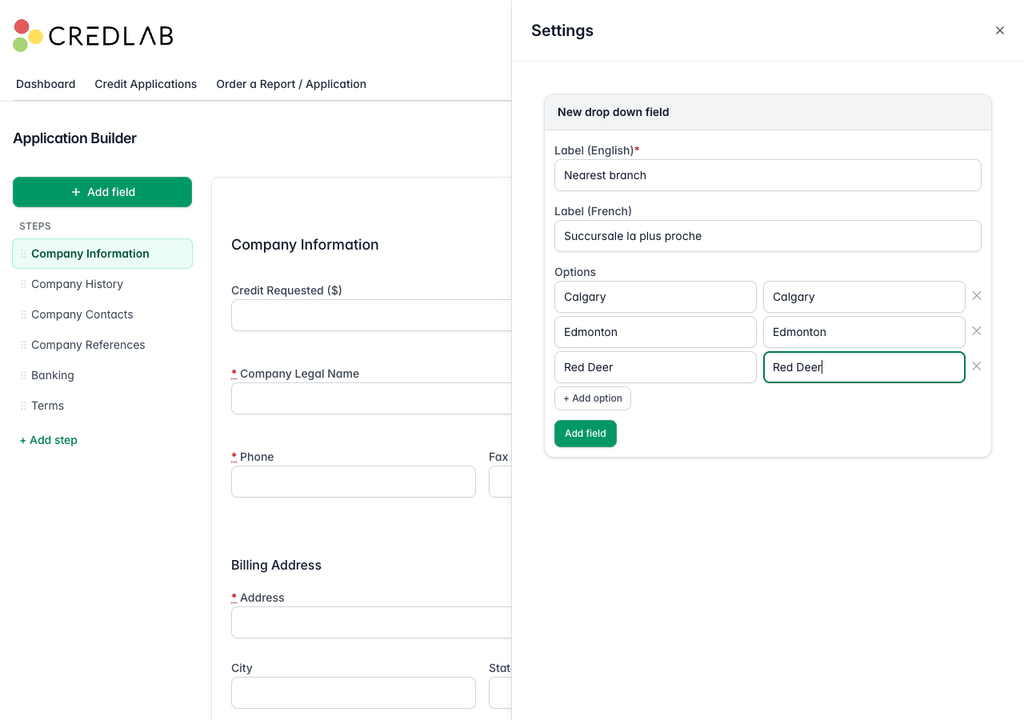Click into the Company Legal Name field
Image resolution: width=1024 pixels, height=720 pixels.
click(371, 399)
